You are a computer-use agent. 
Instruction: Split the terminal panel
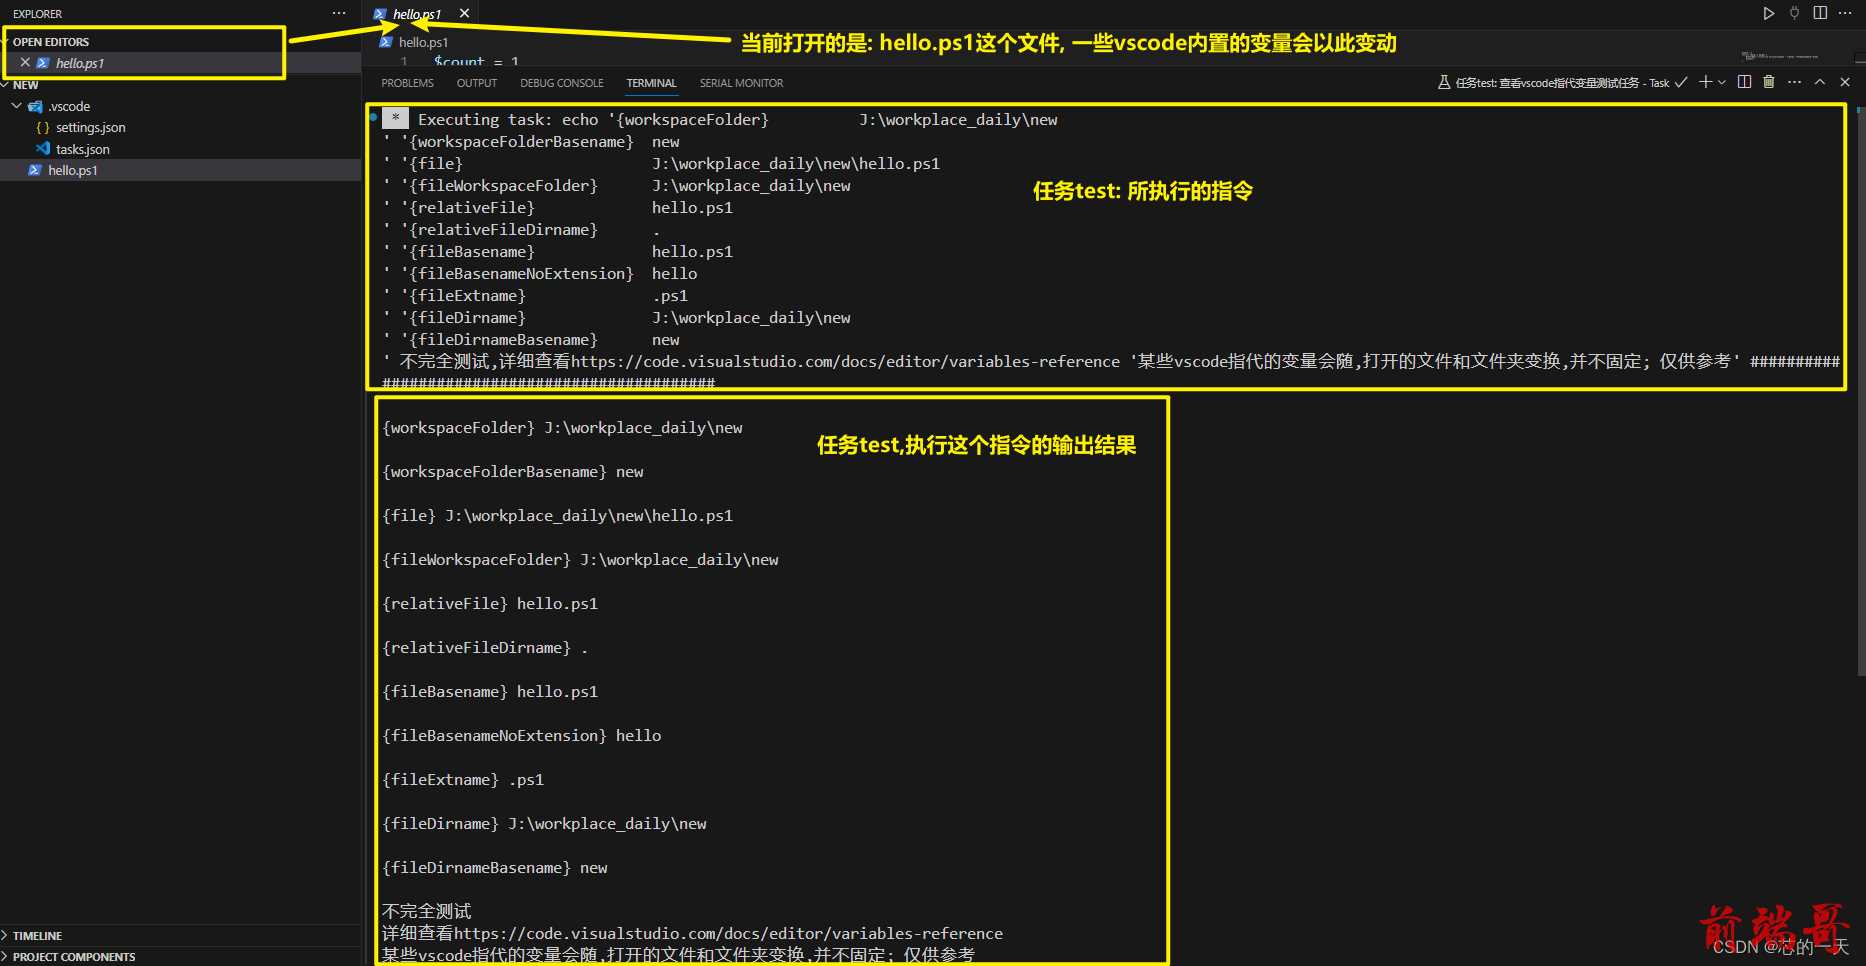click(1744, 82)
